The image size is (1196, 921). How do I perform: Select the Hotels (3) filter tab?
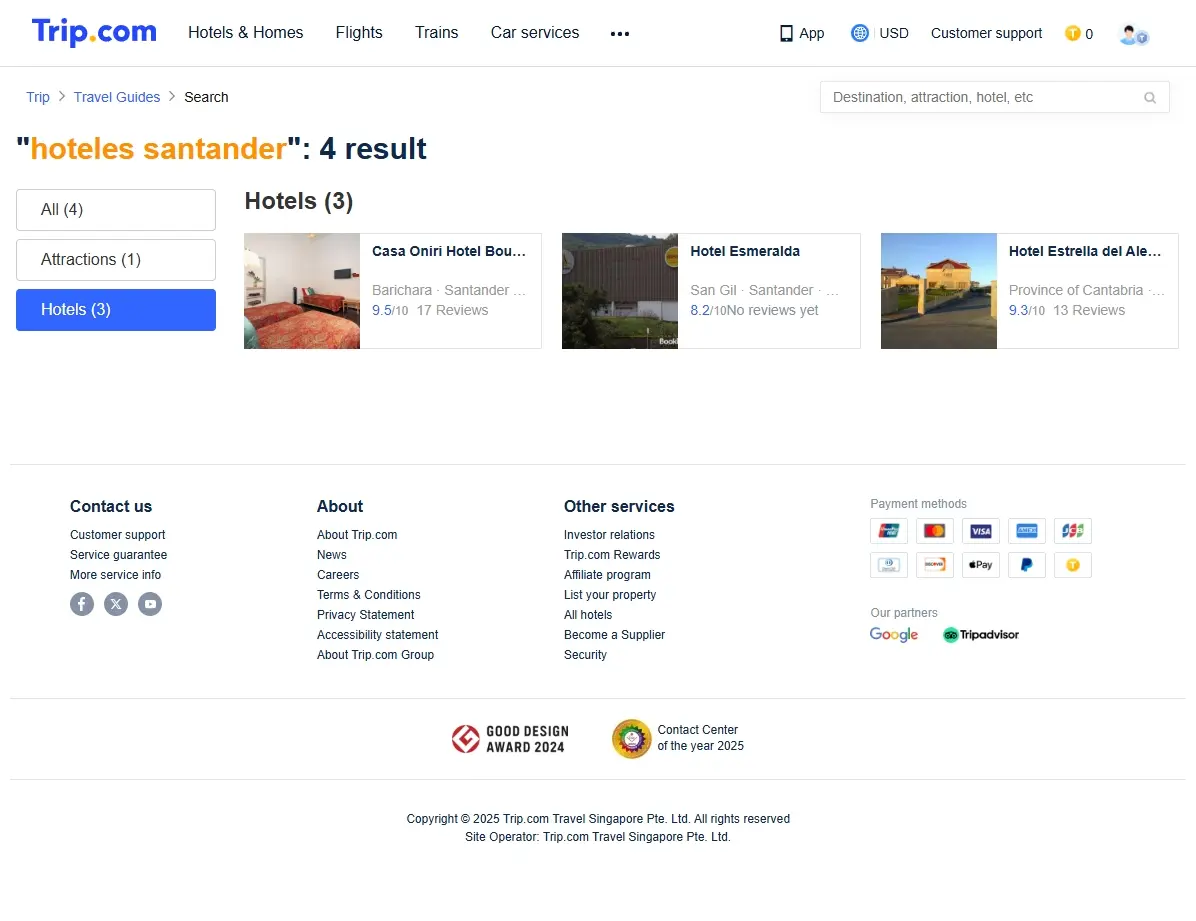point(116,310)
